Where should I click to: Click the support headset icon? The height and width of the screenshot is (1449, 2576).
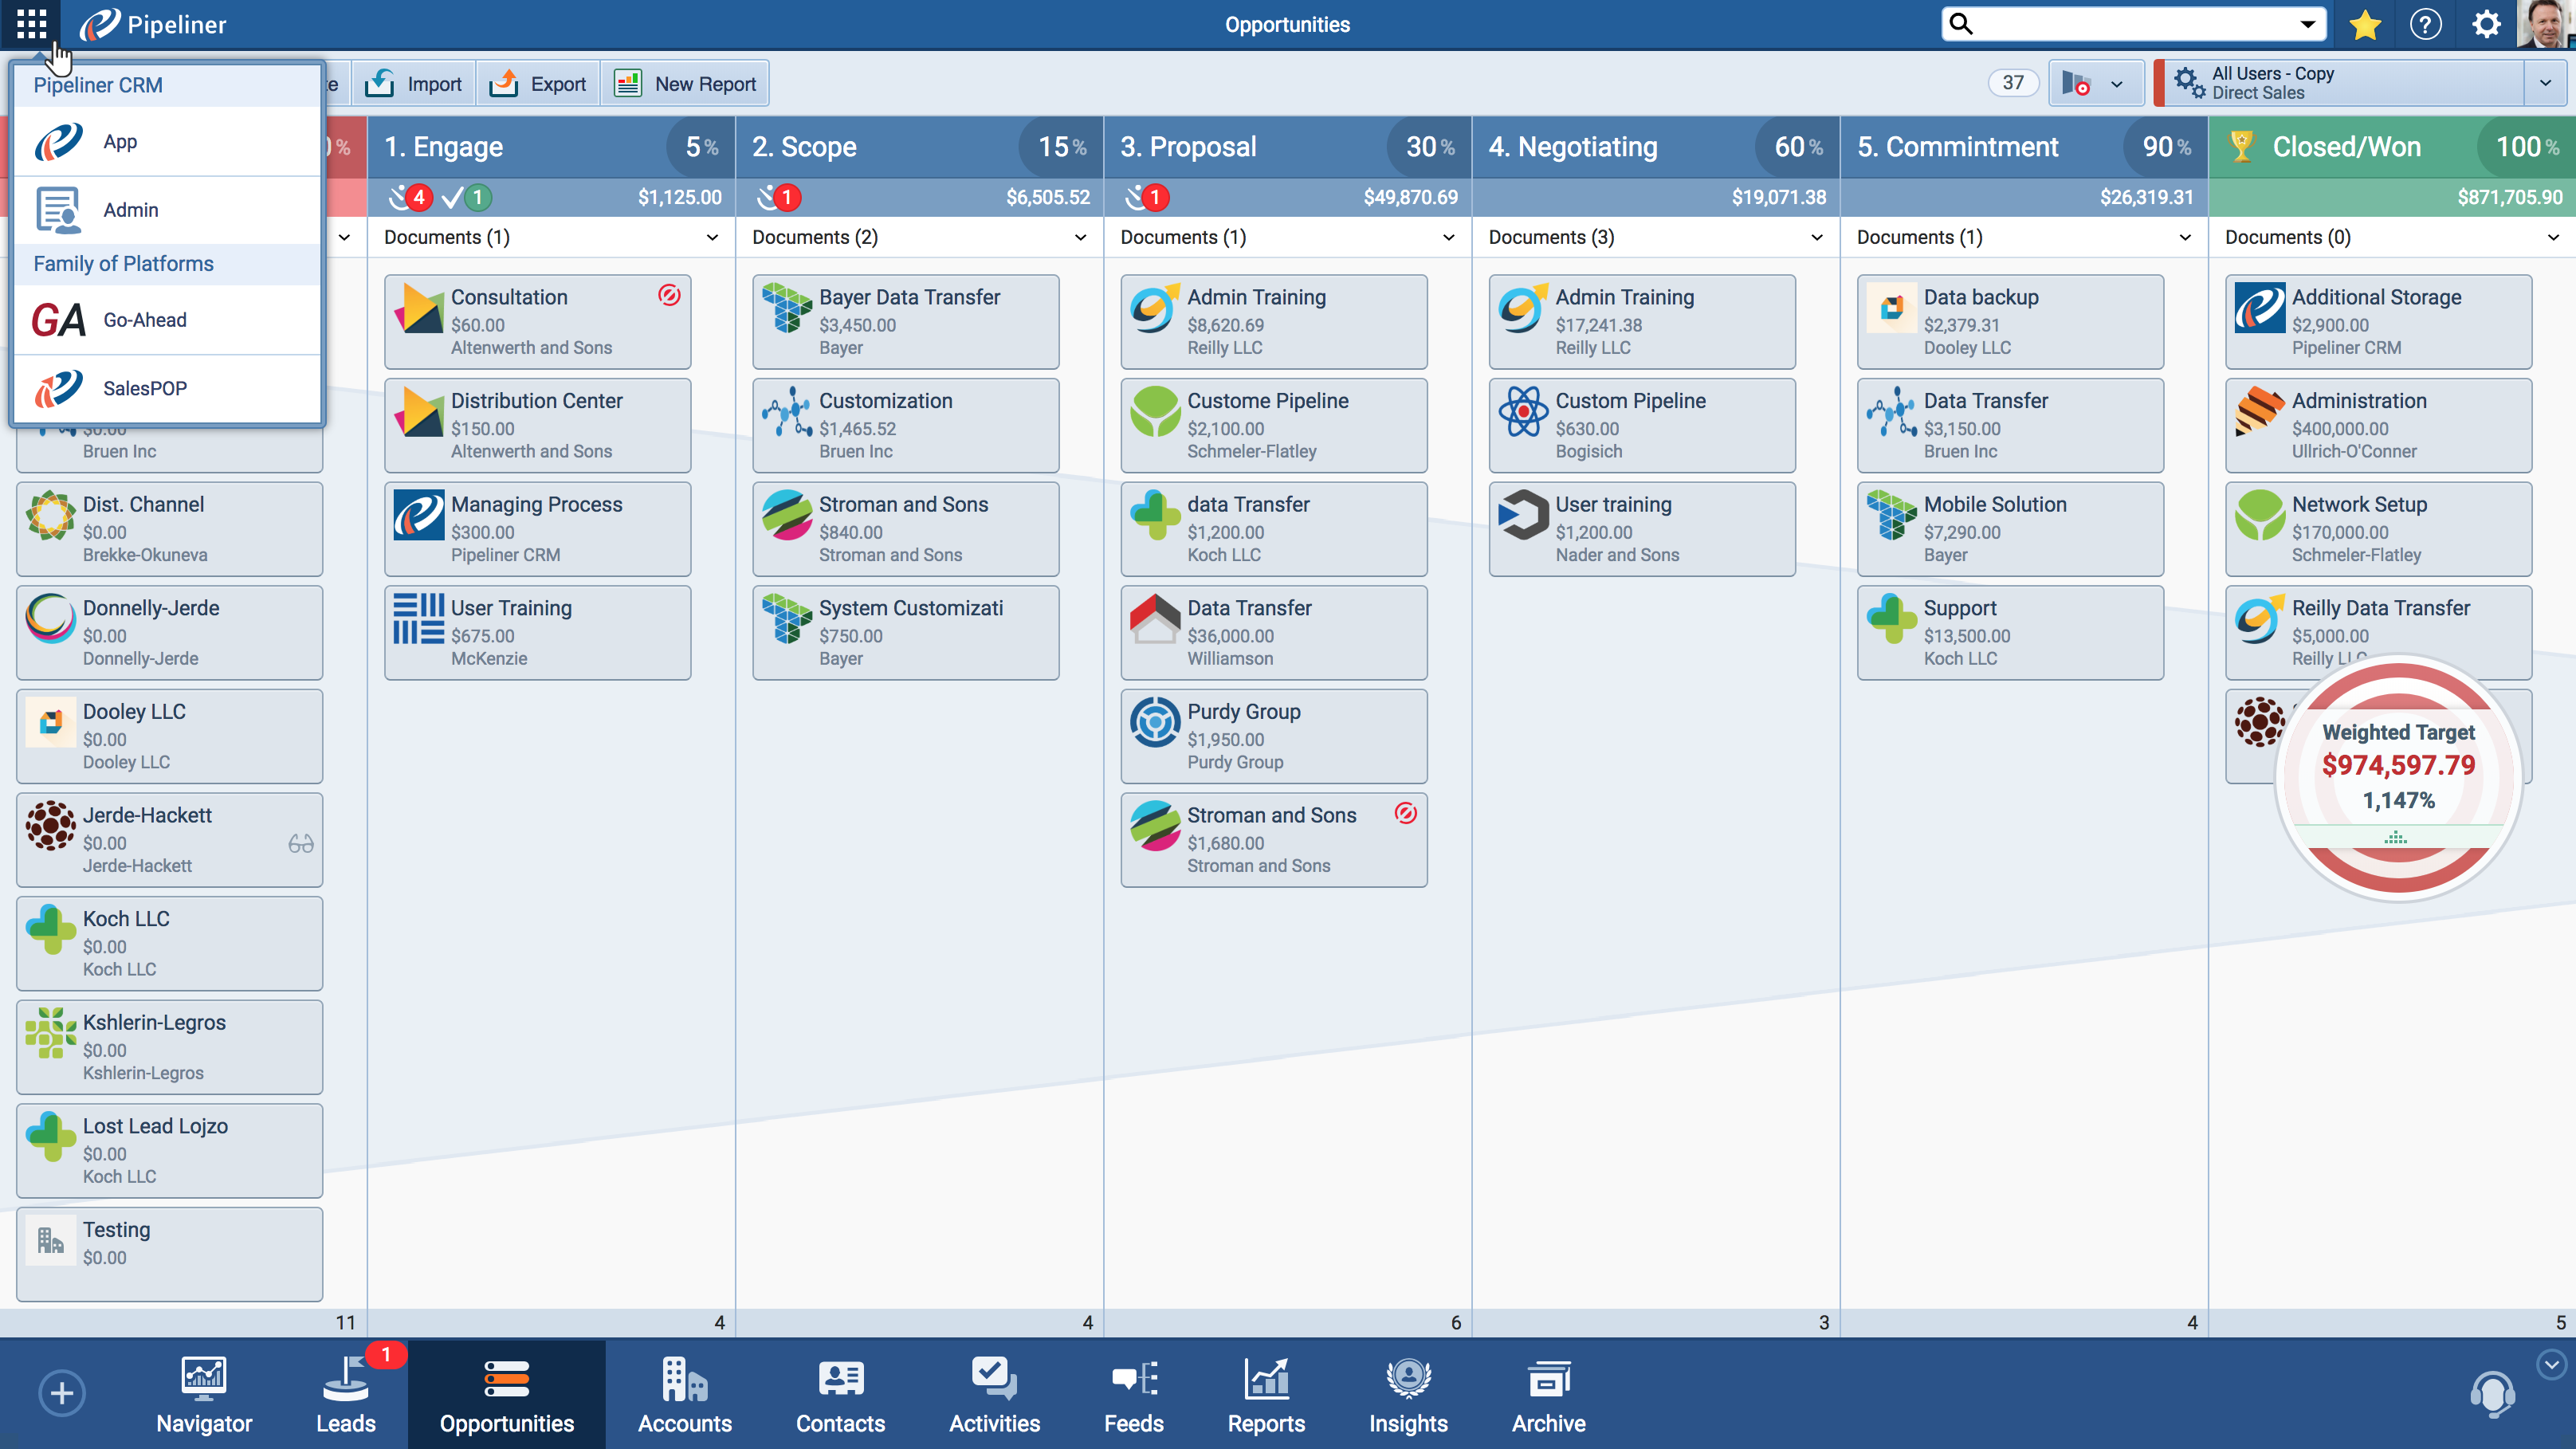coord(2491,1393)
